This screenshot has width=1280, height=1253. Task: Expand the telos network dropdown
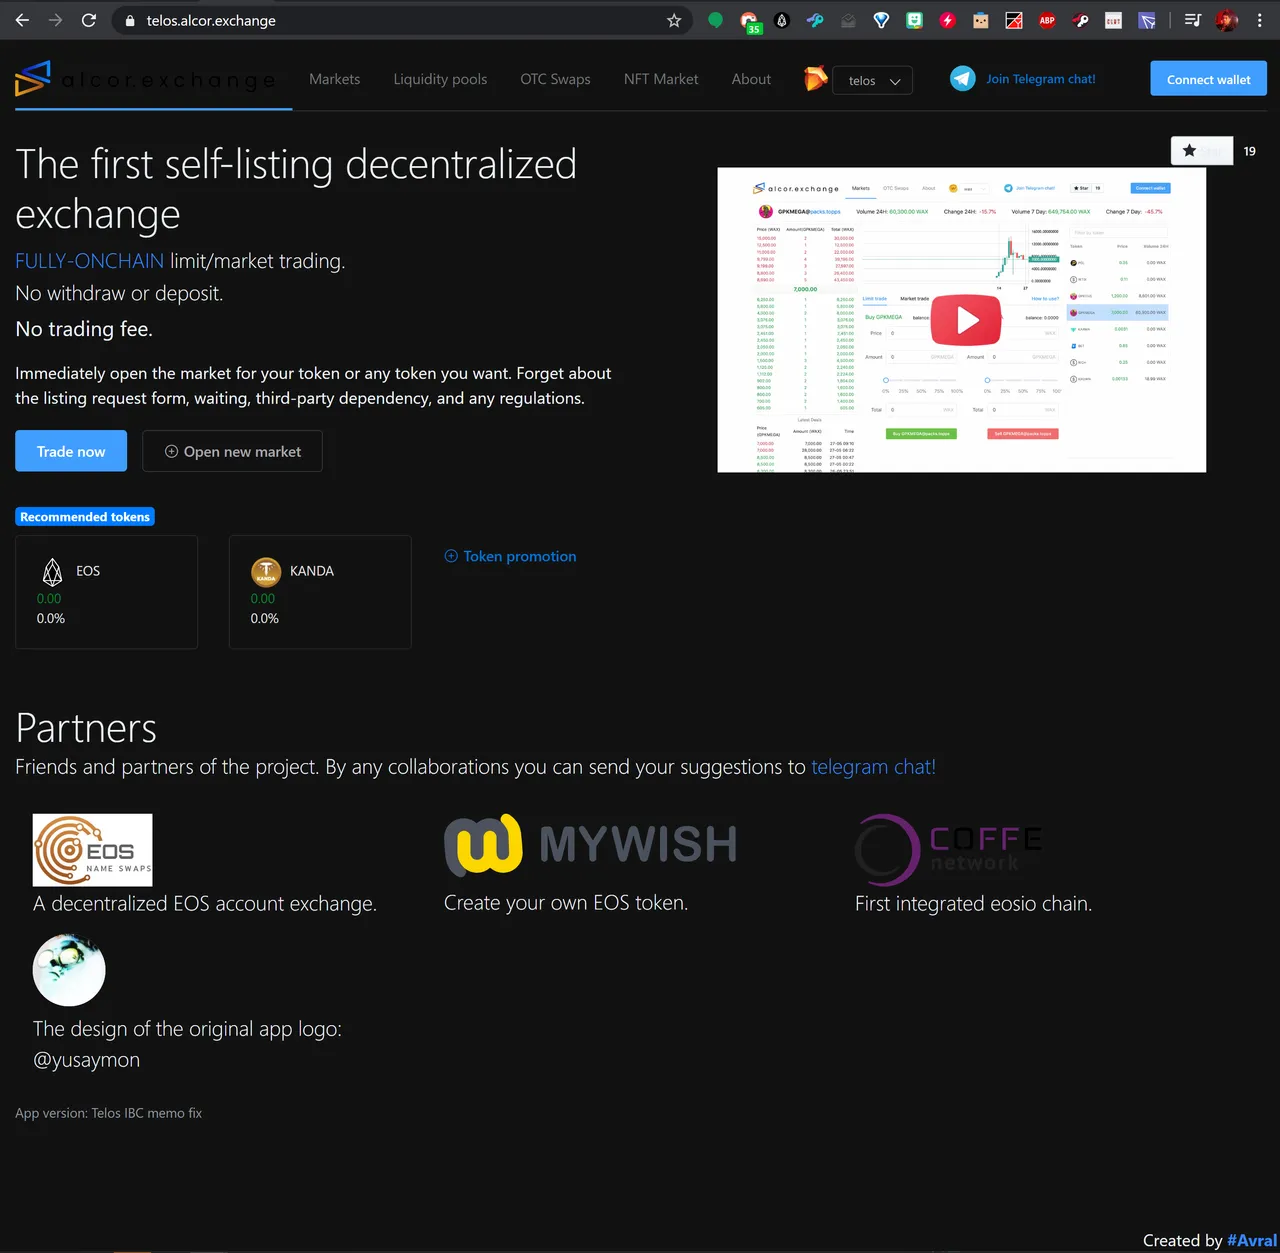[x=873, y=80]
